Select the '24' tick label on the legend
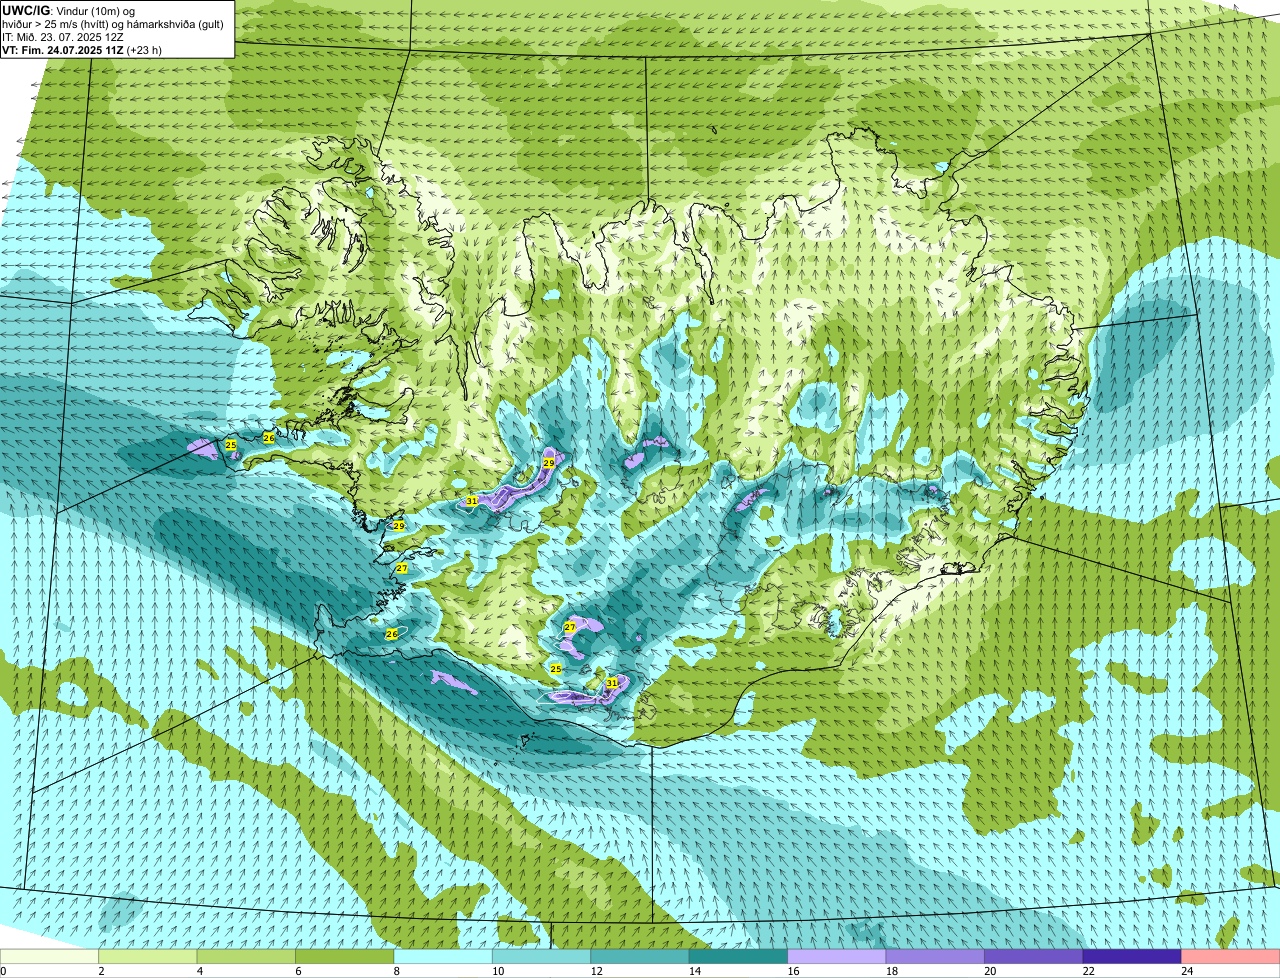 [x=1186, y=971]
